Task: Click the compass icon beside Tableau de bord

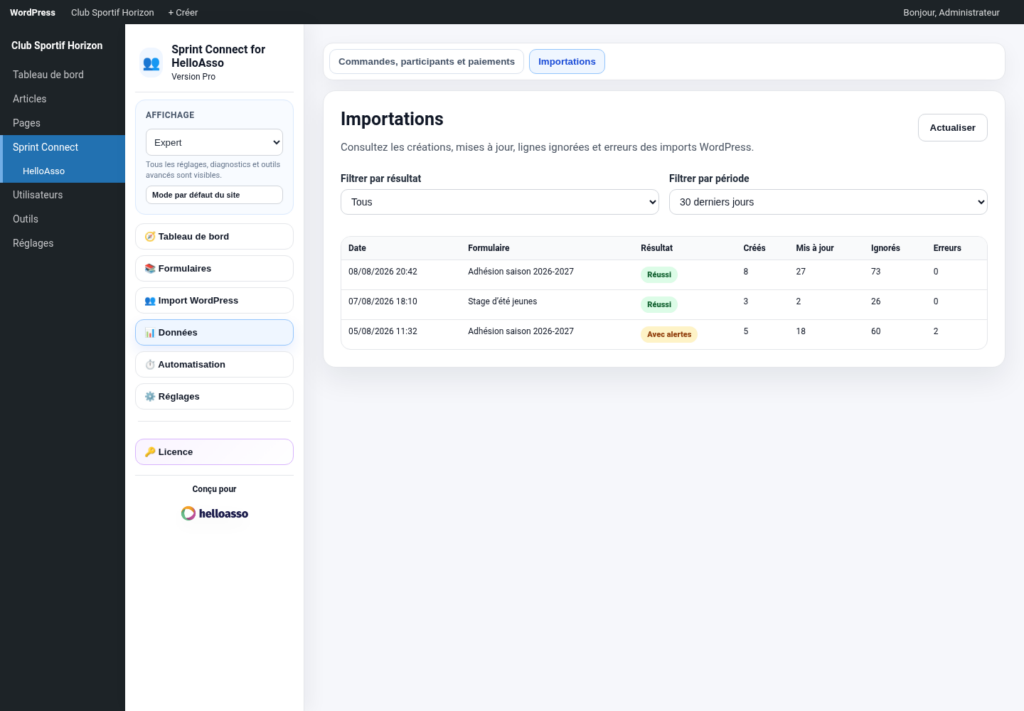Action: coord(150,236)
